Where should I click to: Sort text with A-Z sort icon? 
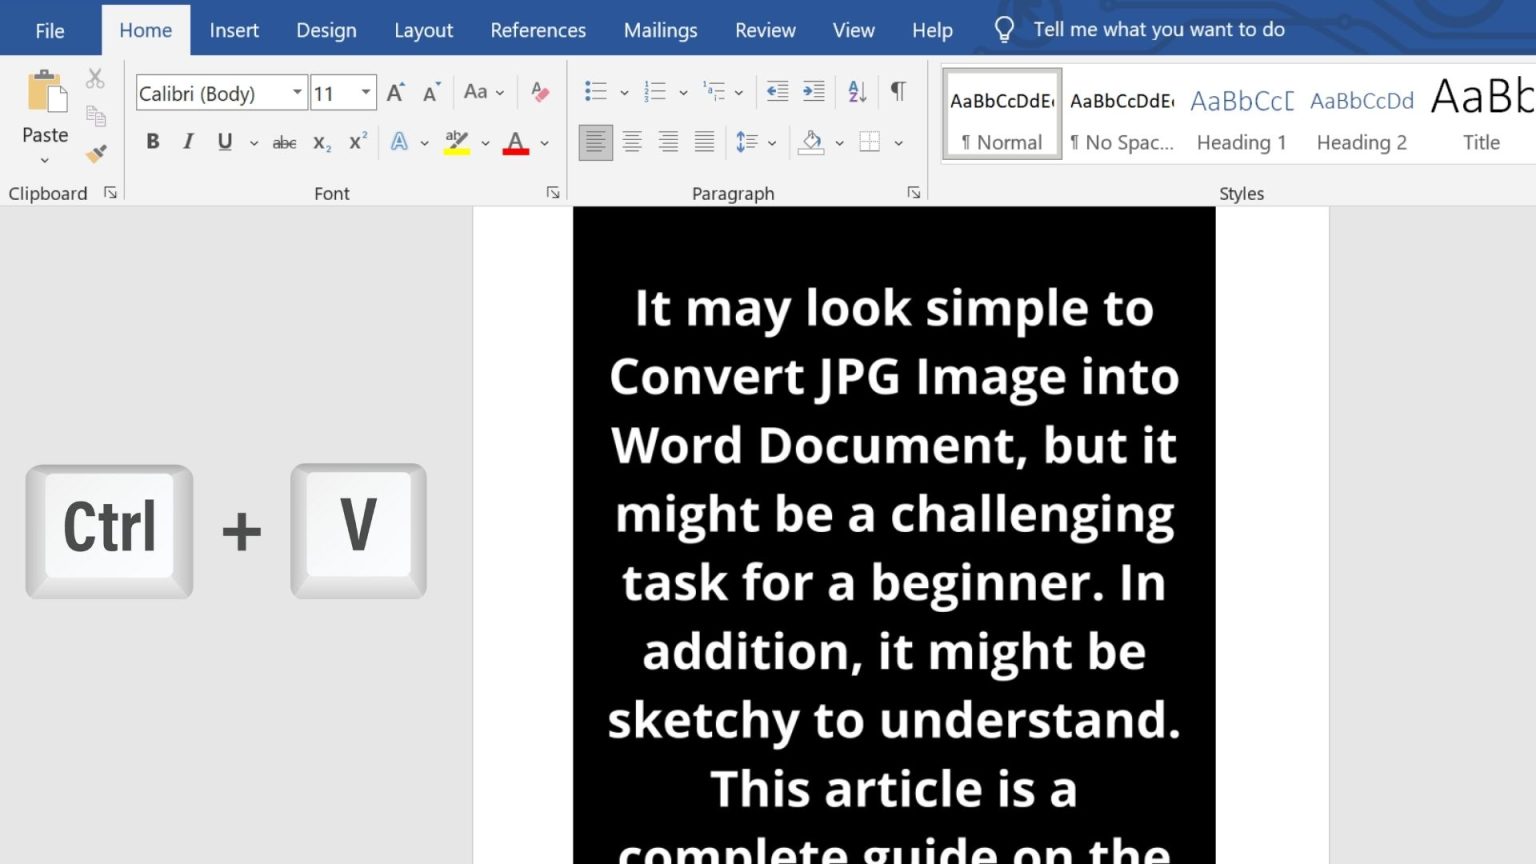click(857, 92)
